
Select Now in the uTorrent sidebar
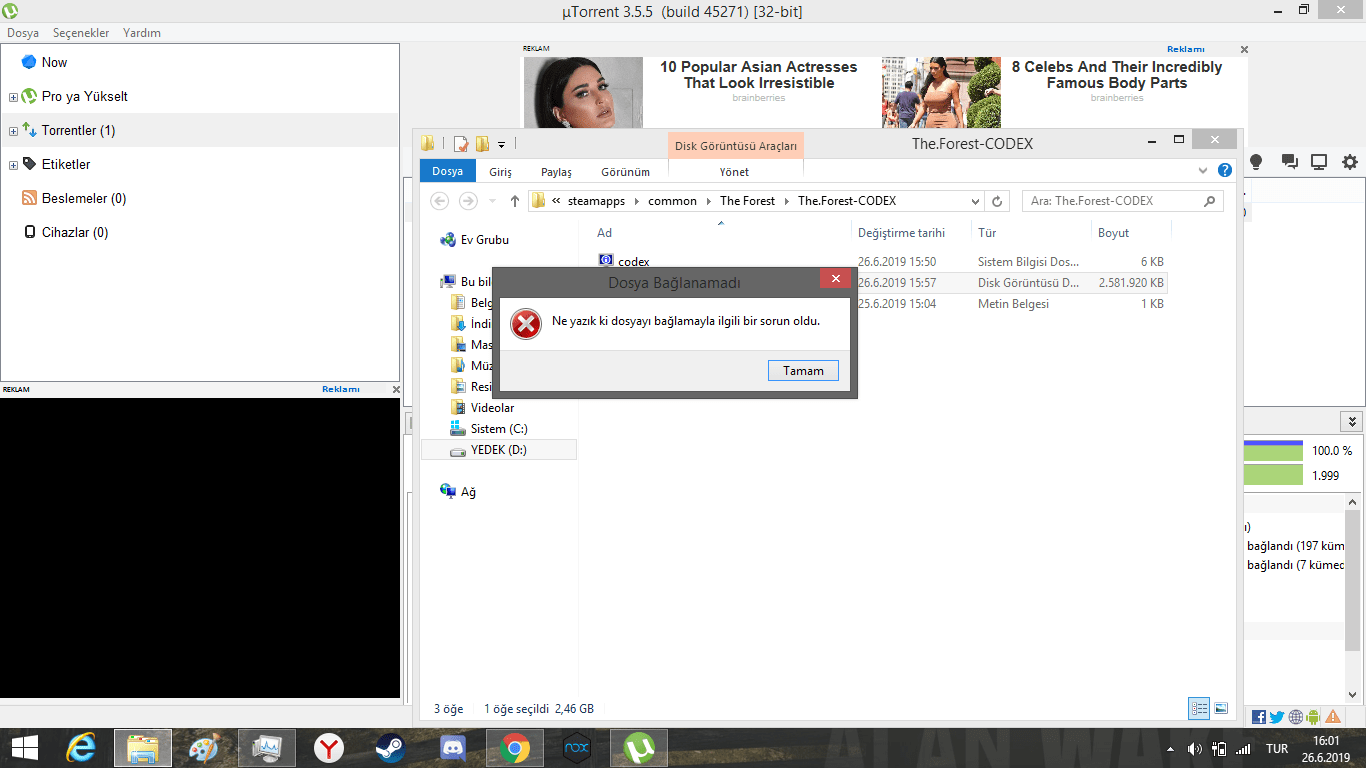(x=54, y=62)
